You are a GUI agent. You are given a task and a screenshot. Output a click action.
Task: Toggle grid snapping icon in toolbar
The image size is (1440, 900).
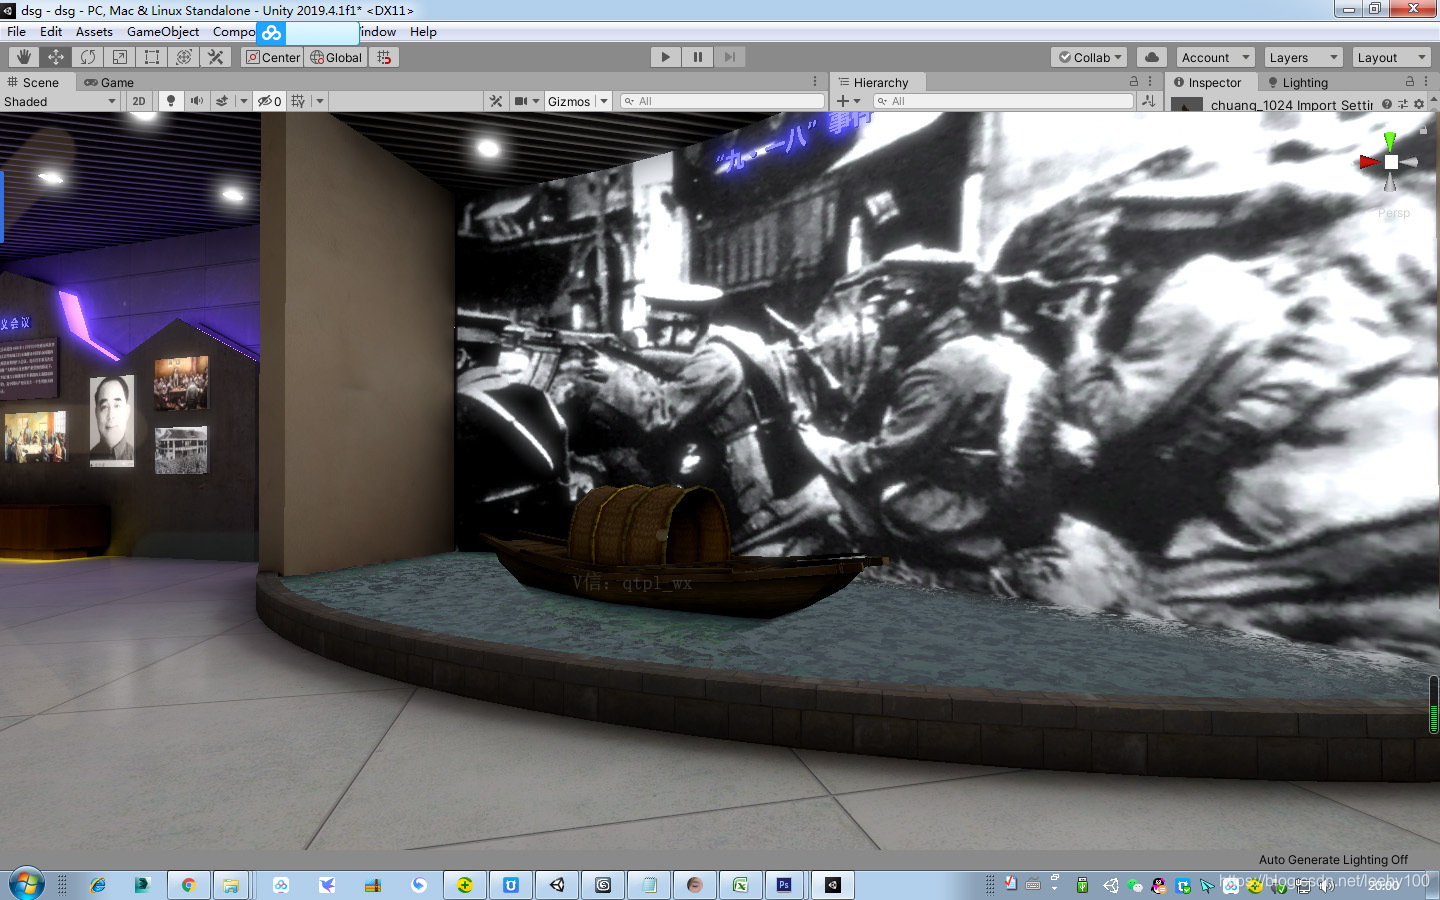[x=384, y=57]
